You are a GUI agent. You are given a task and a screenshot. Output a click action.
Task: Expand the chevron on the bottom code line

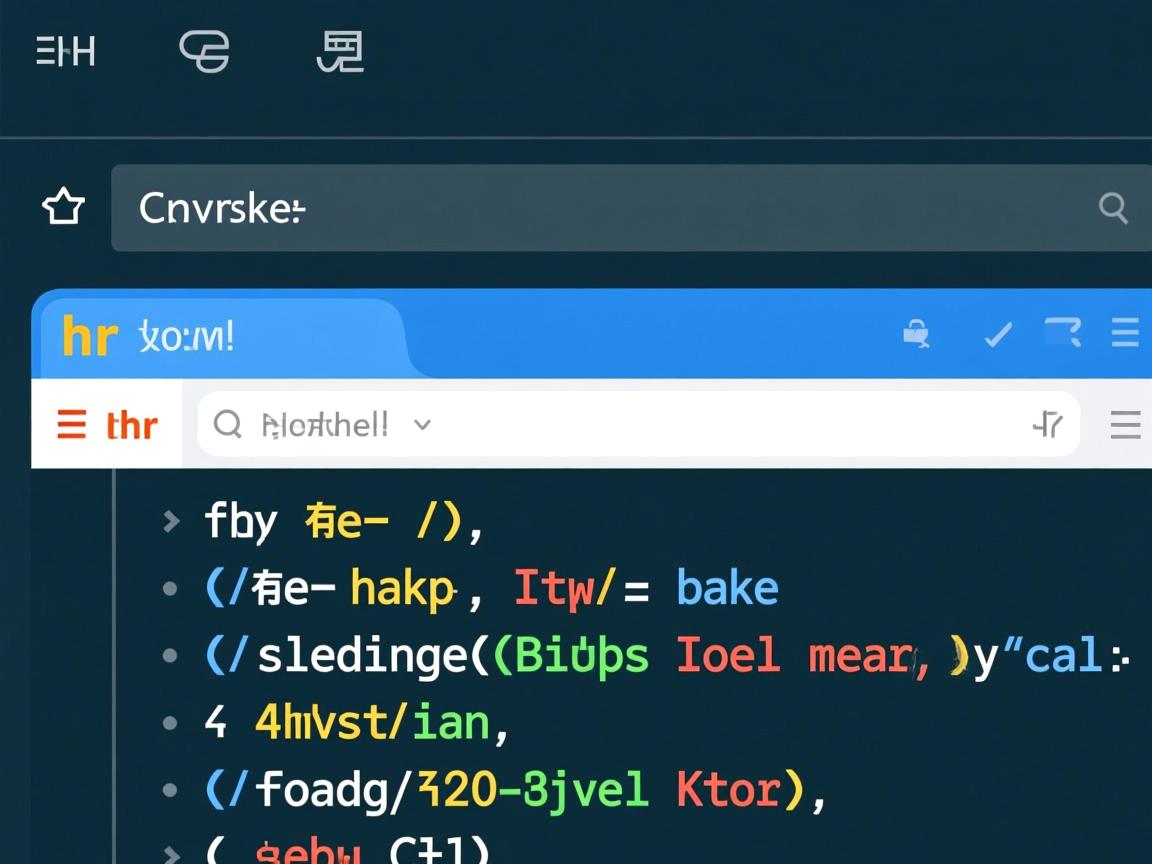171,853
